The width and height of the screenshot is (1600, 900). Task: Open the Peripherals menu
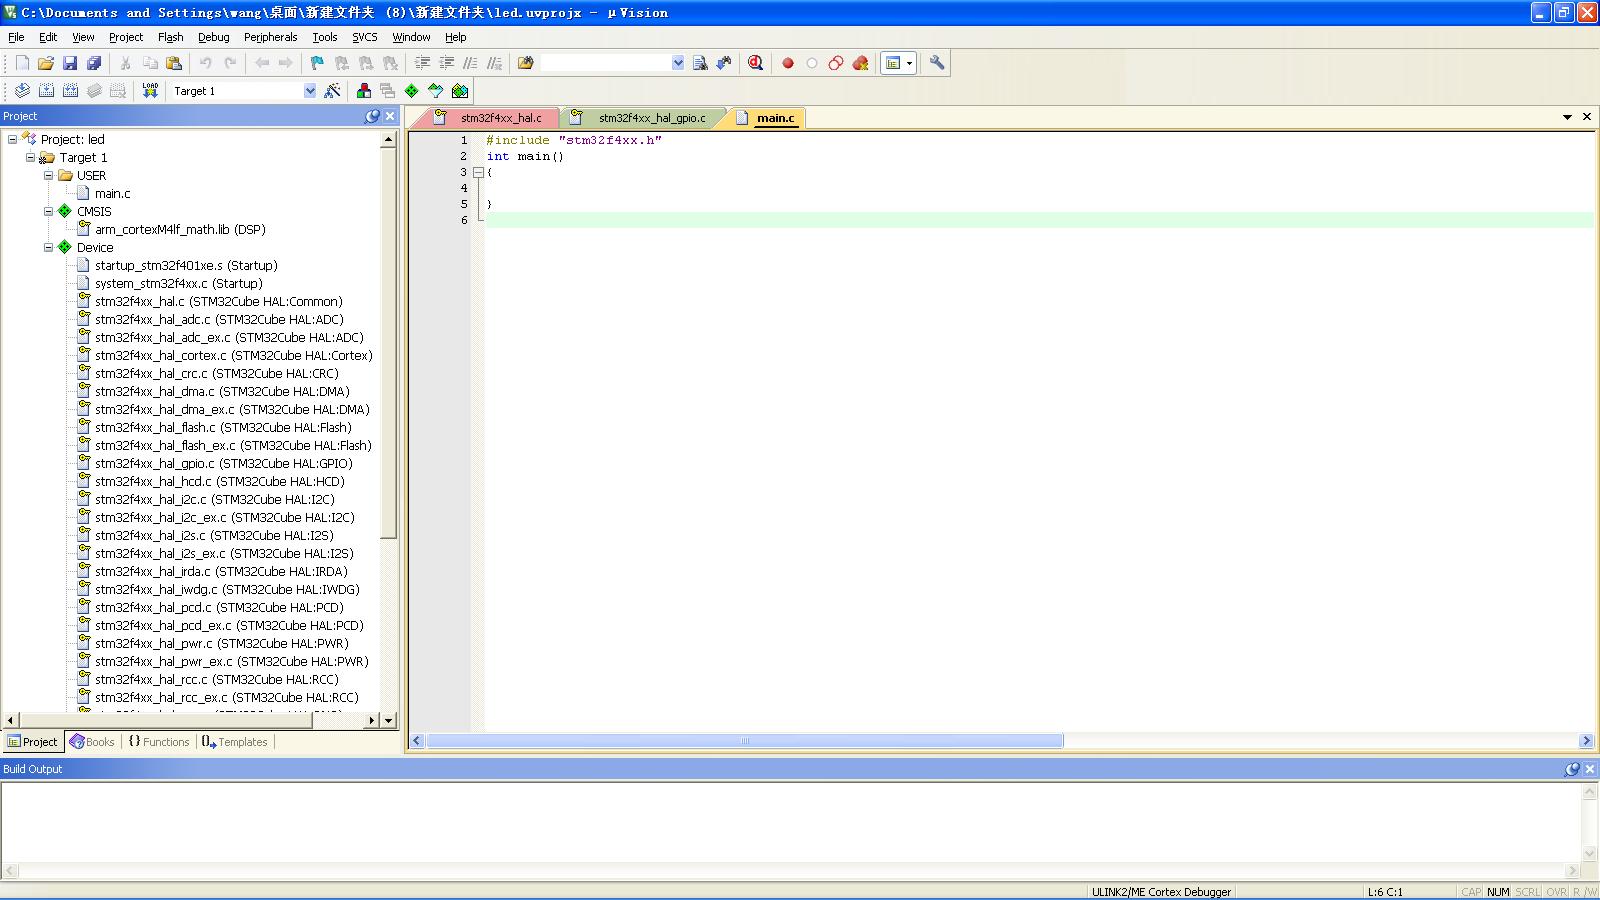tap(270, 37)
